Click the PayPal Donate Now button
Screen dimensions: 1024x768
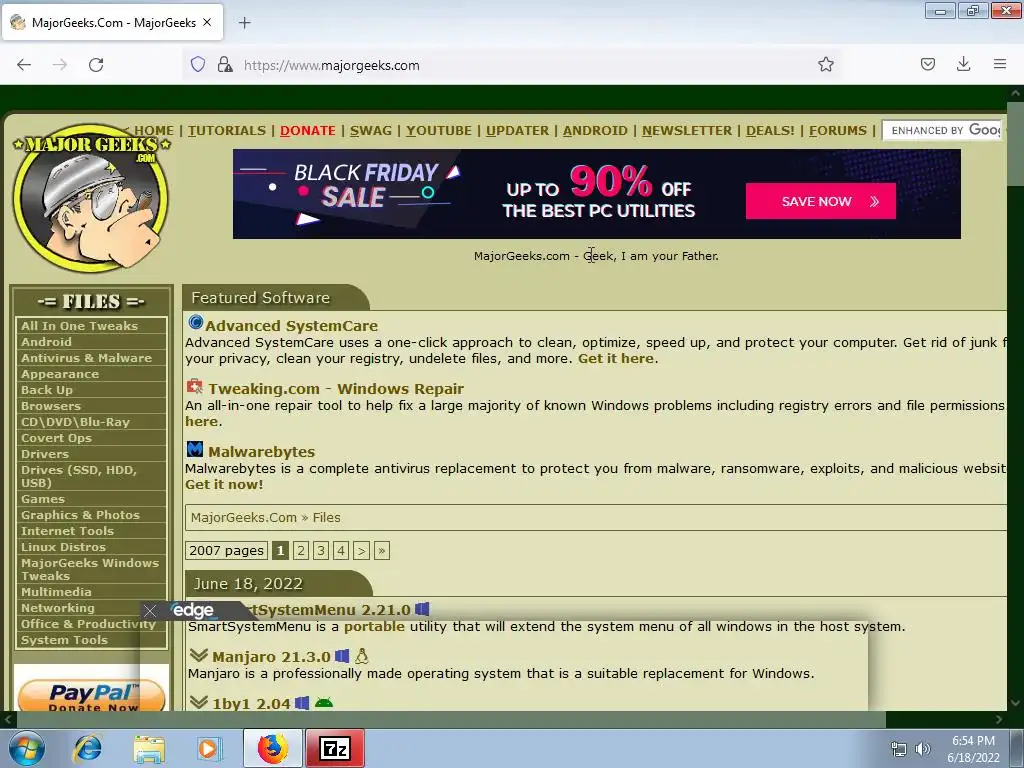coord(91,695)
